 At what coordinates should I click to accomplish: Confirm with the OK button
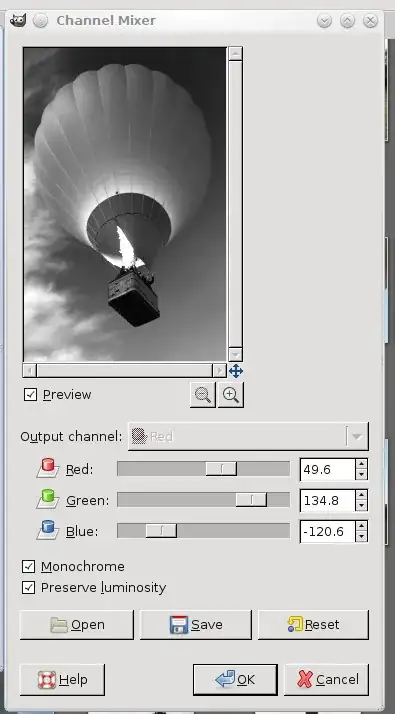(x=235, y=679)
